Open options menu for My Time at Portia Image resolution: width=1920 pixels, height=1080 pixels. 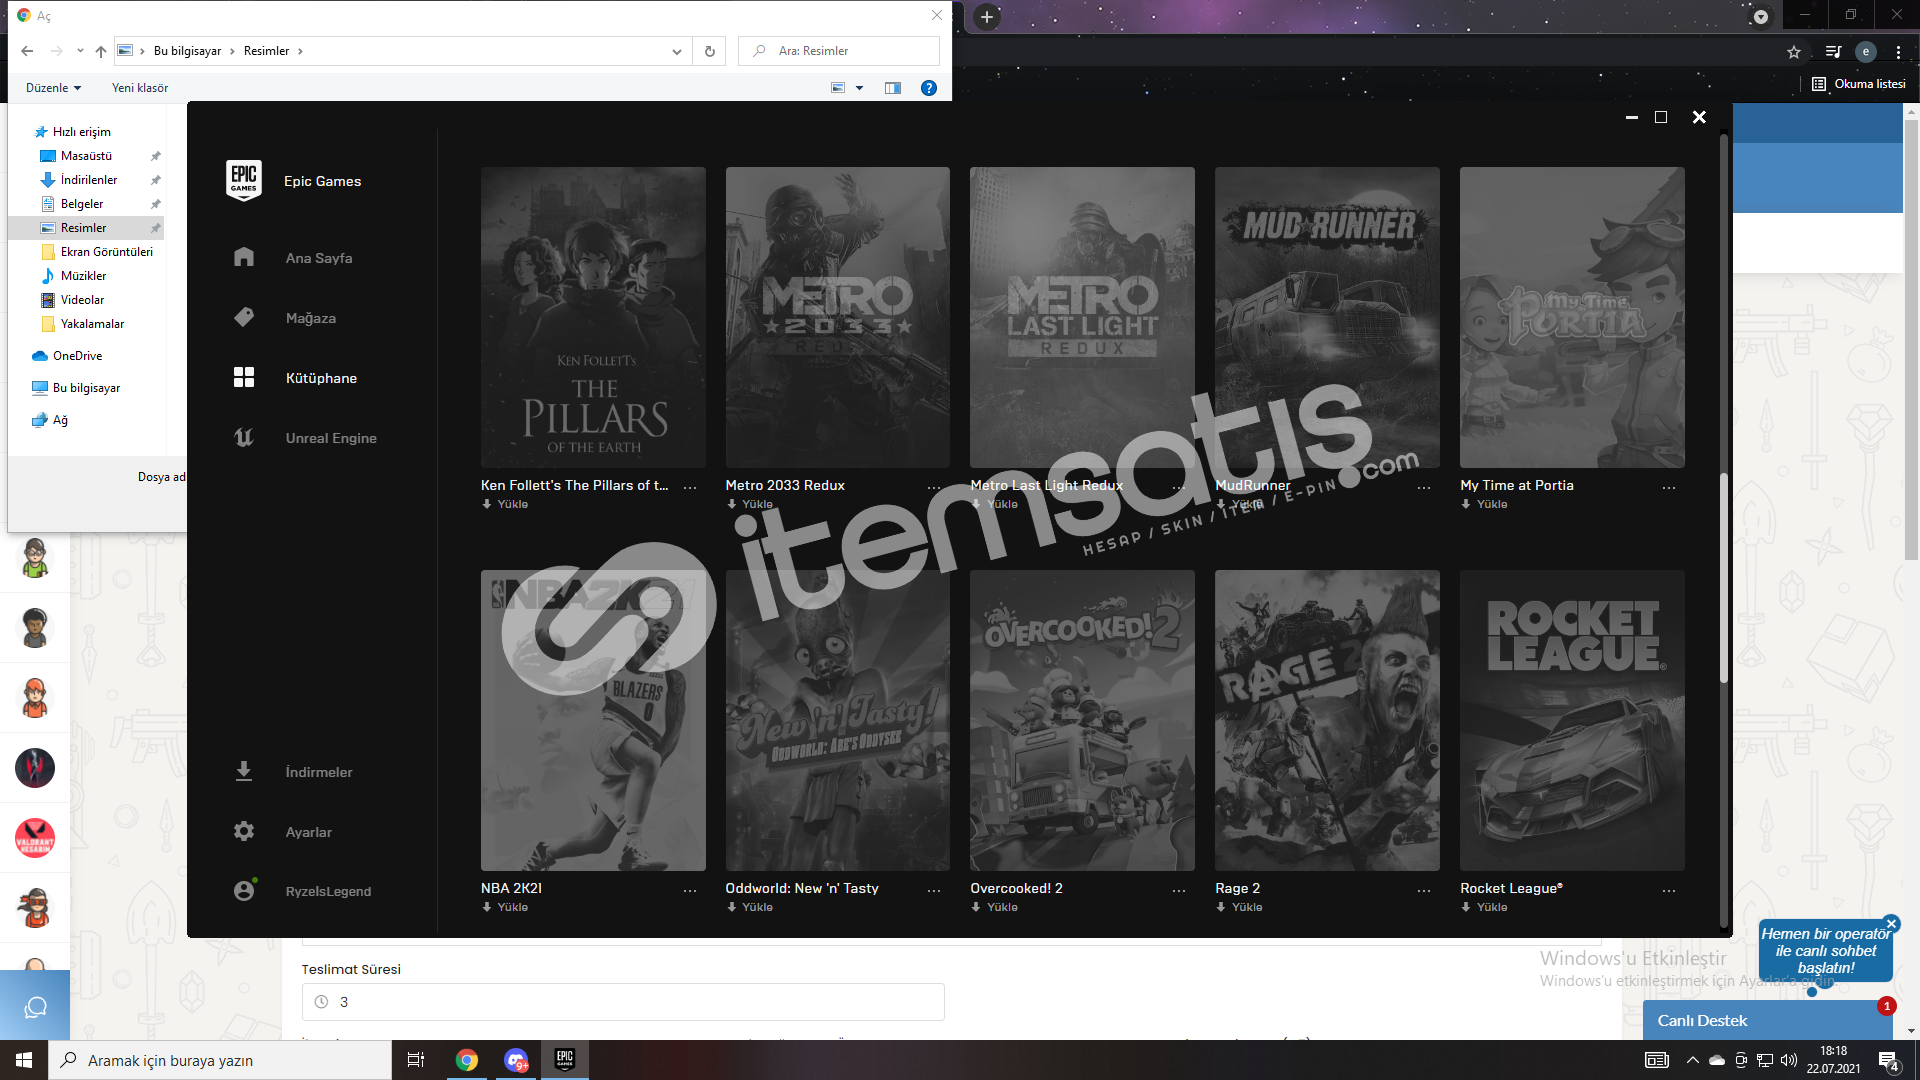[1669, 487]
